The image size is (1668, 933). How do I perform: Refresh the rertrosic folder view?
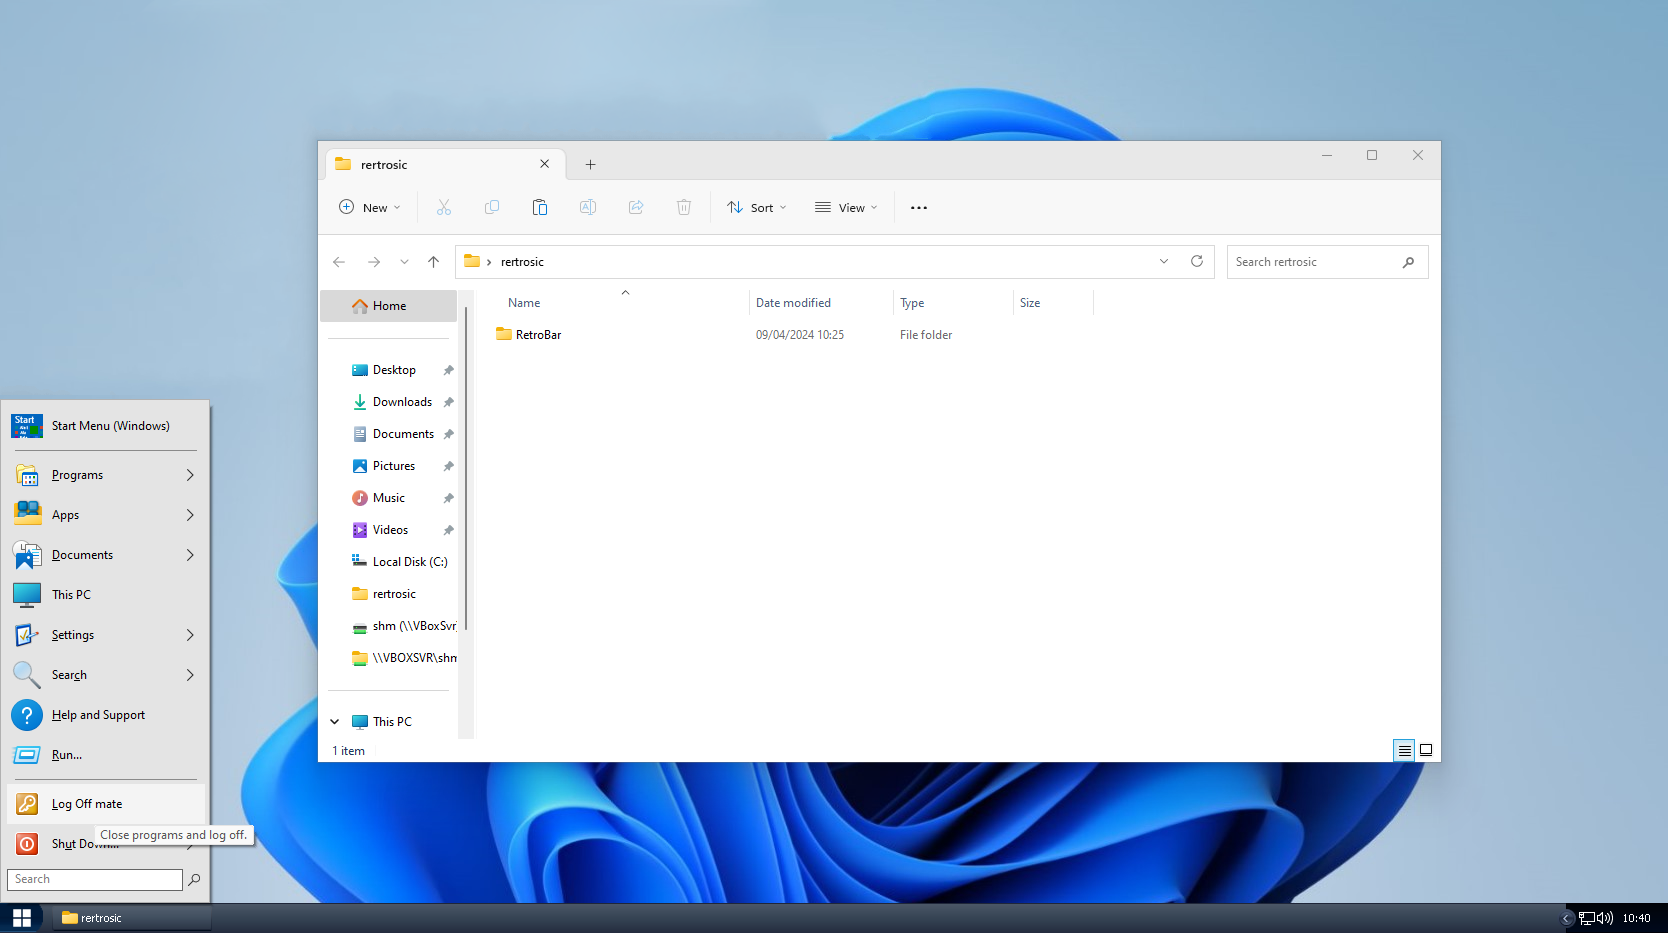coord(1197,261)
